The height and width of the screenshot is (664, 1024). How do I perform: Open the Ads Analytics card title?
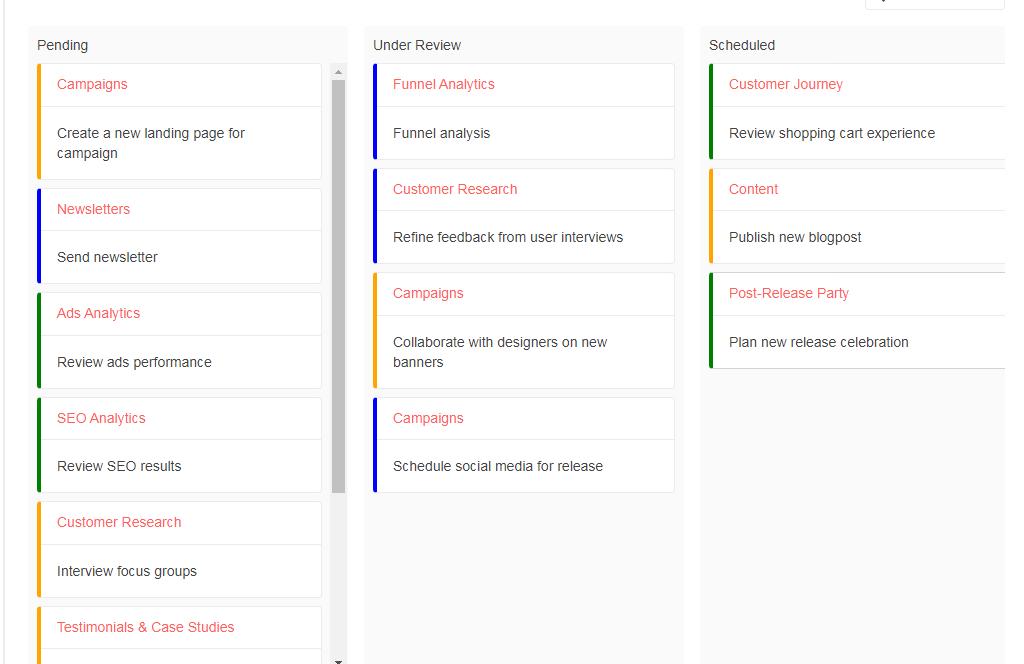[98, 313]
